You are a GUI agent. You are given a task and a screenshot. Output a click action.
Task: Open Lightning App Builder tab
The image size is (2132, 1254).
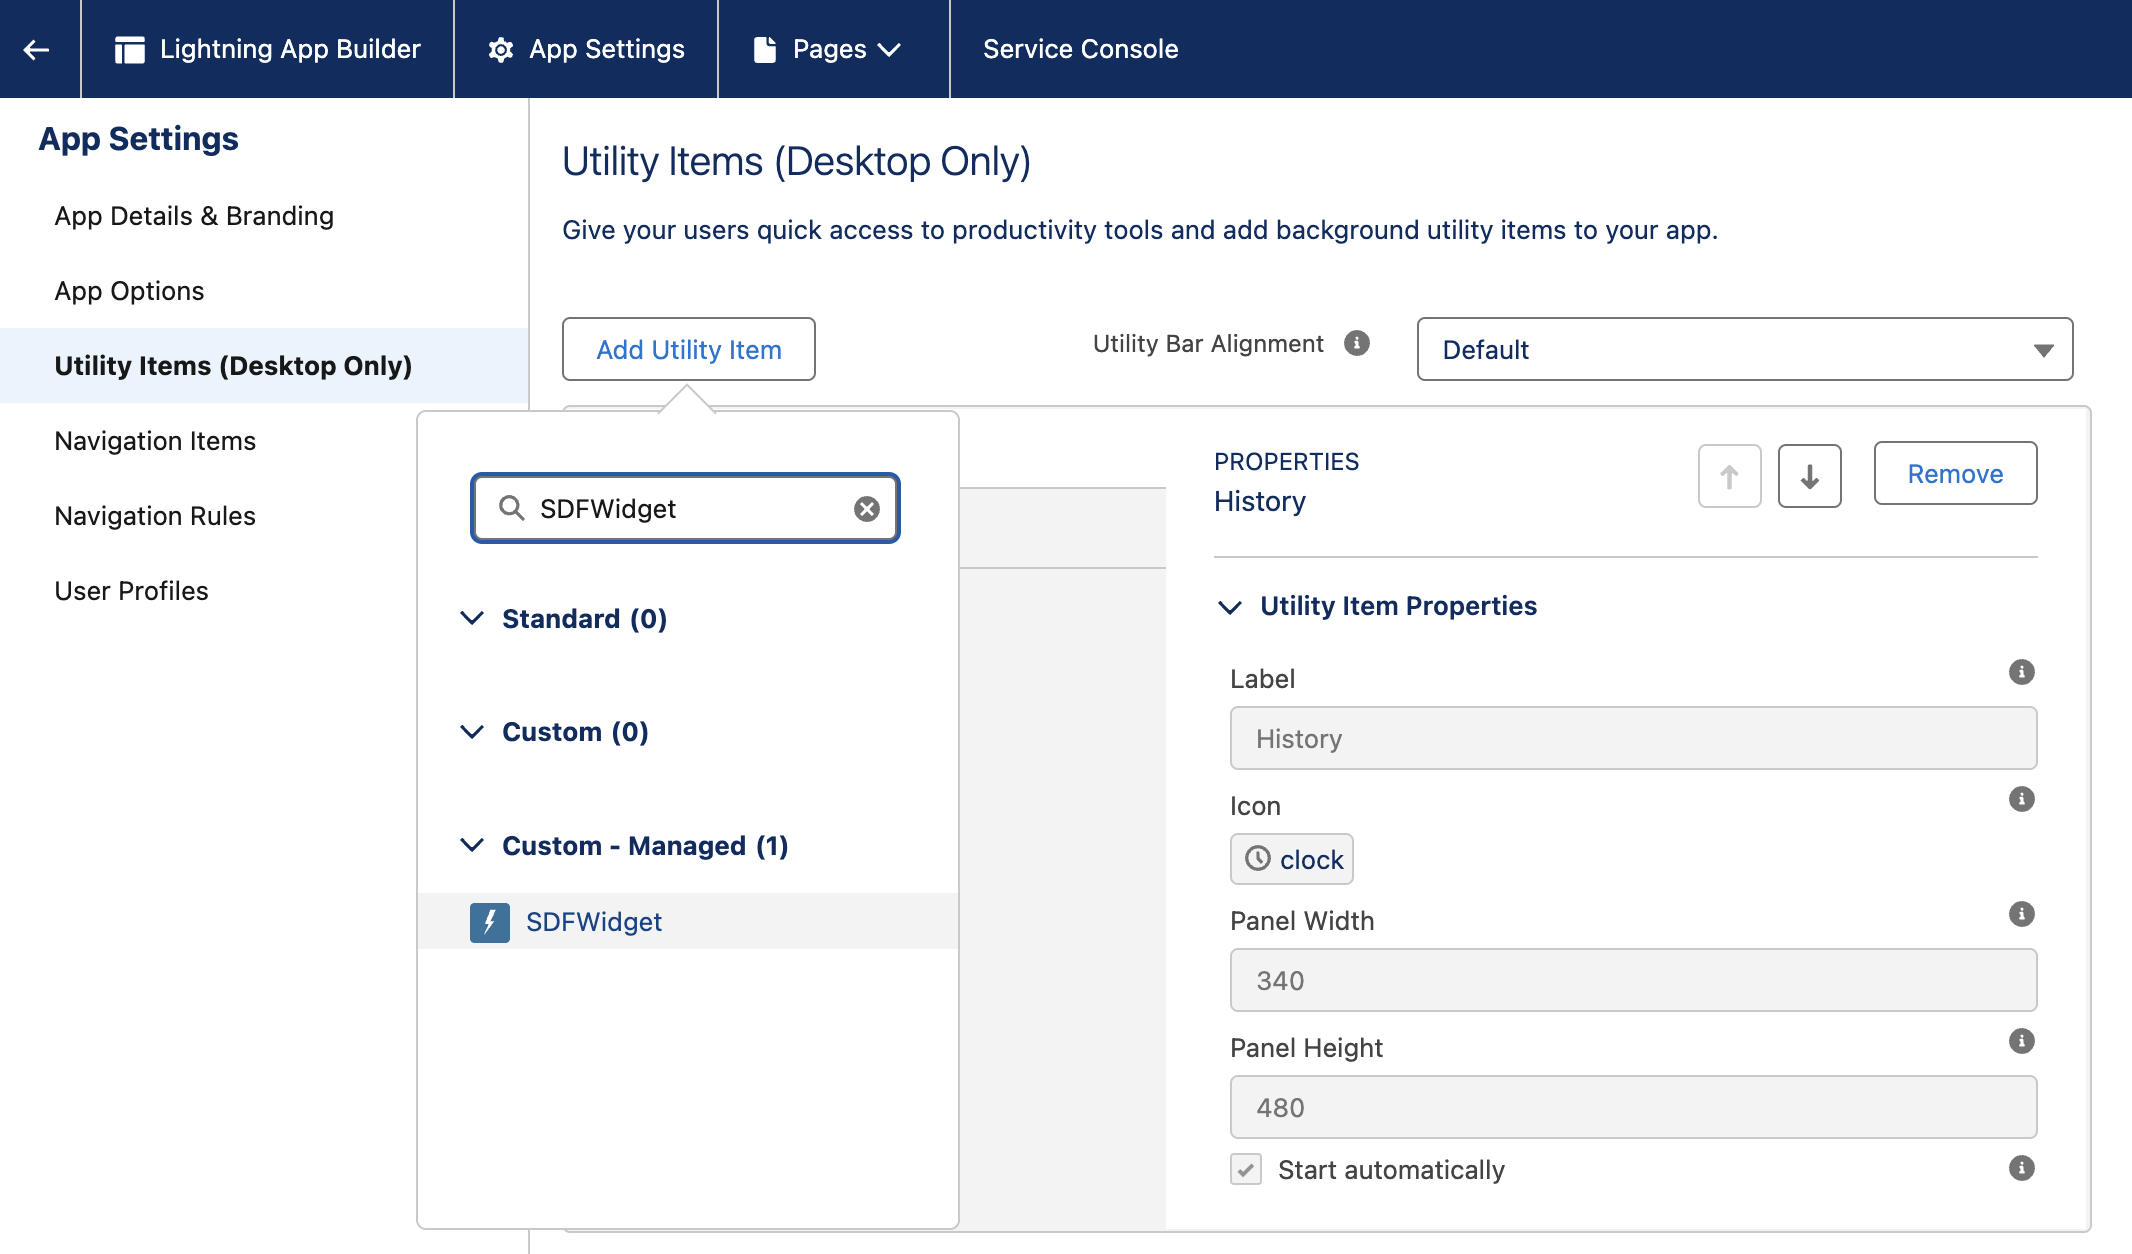coord(268,49)
